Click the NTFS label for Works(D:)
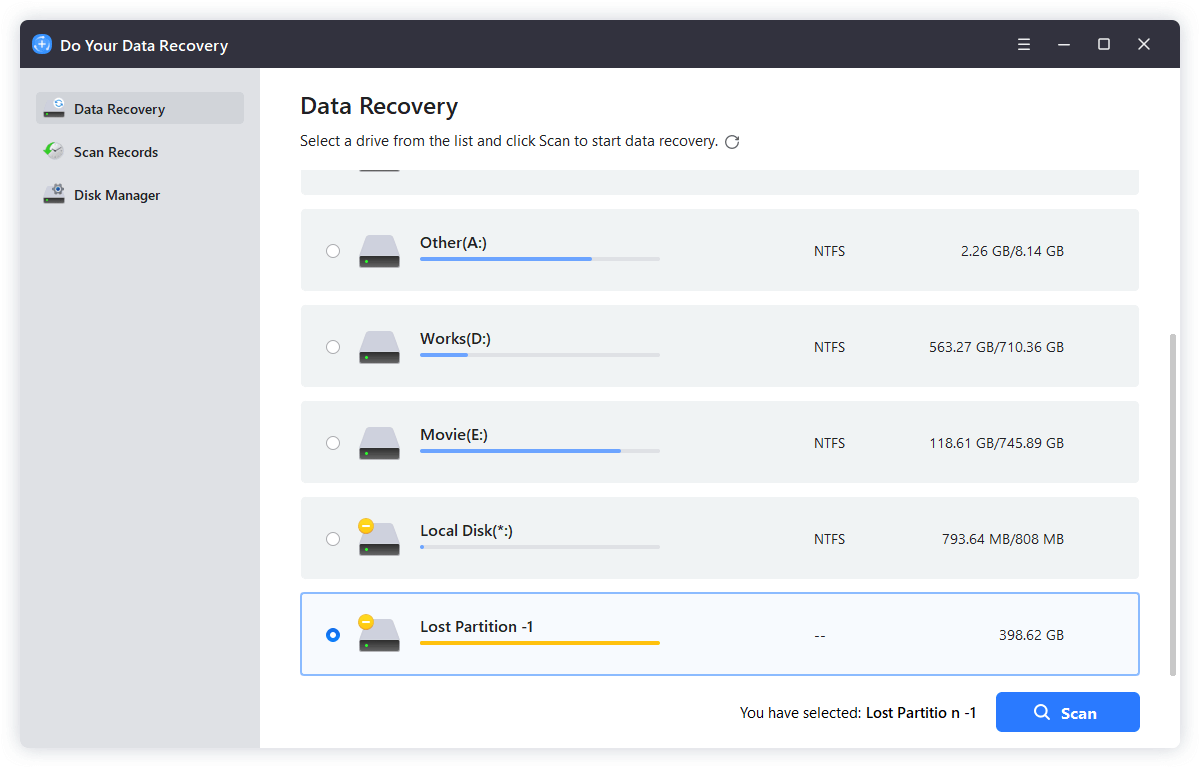 click(829, 347)
